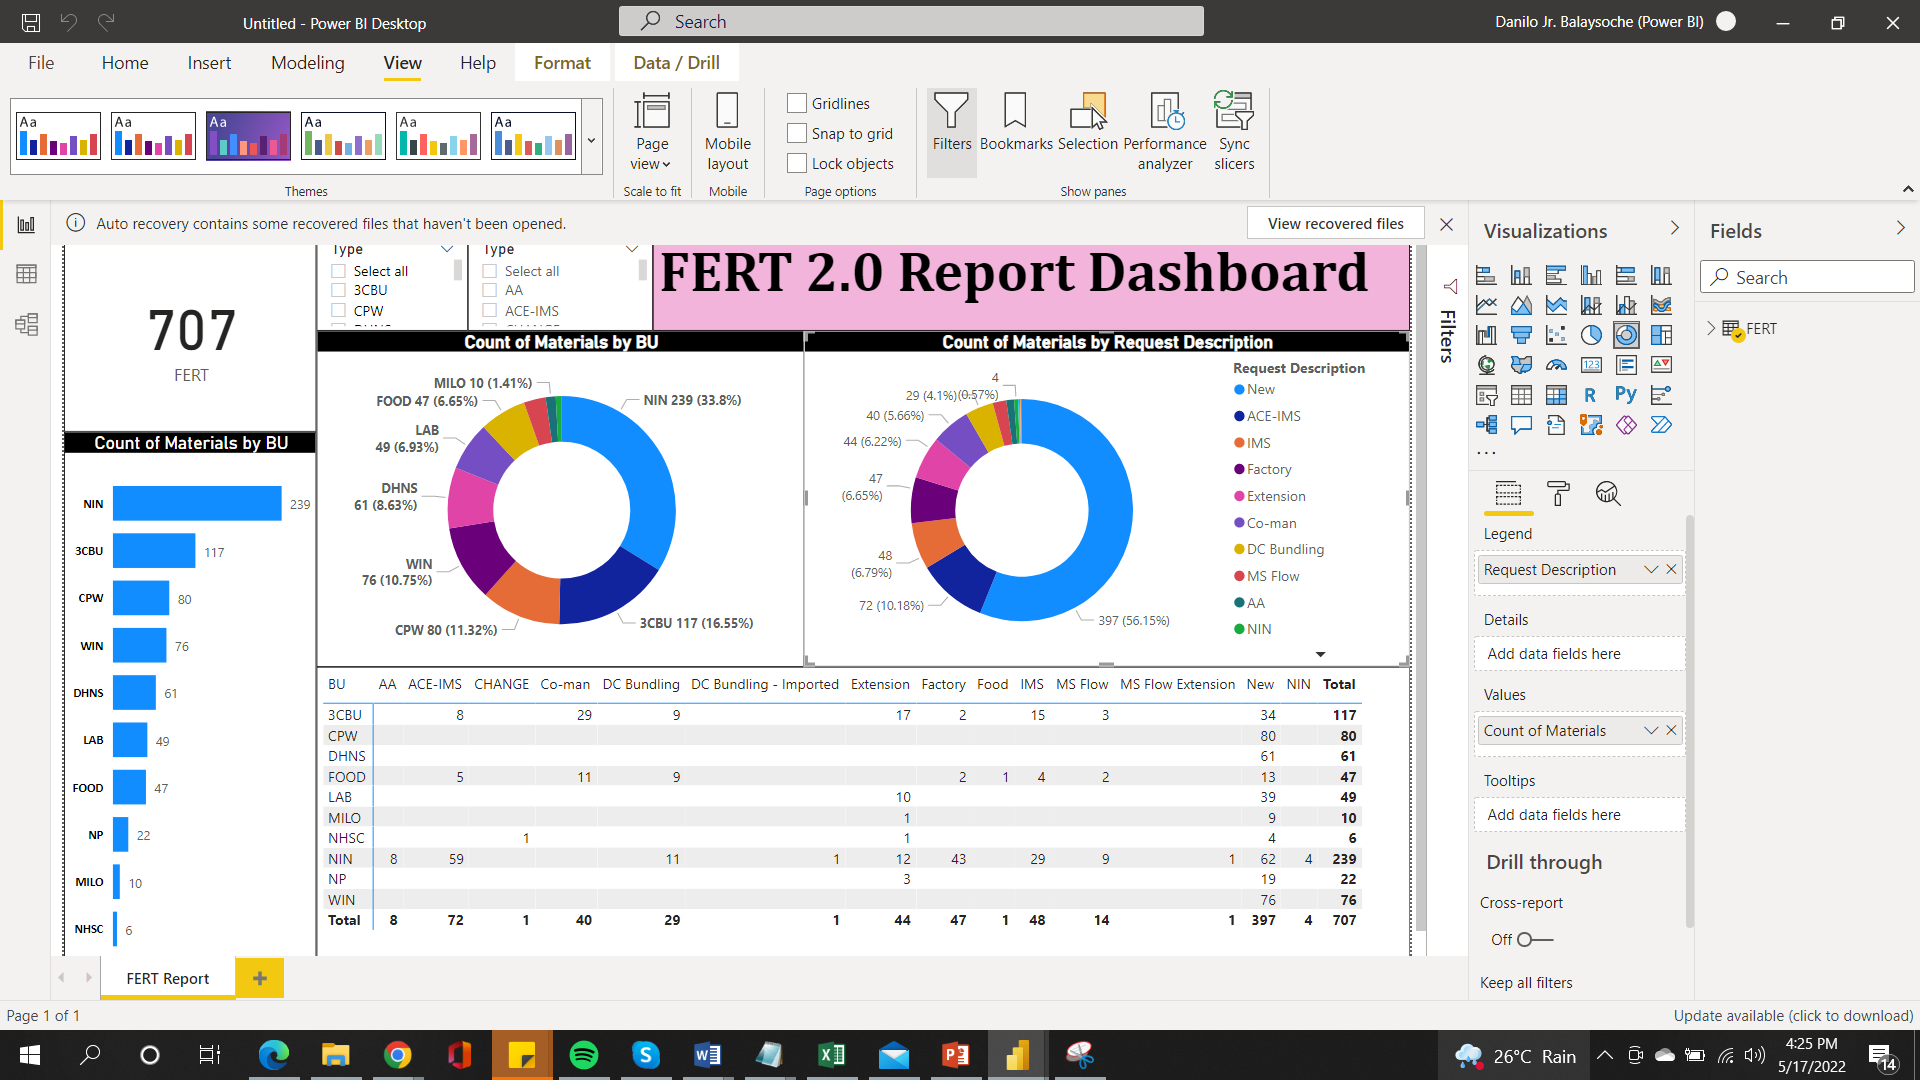Select the gauge visualization icon
The width and height of the screenshot is (1920, 1080).
pos(1556,365)
